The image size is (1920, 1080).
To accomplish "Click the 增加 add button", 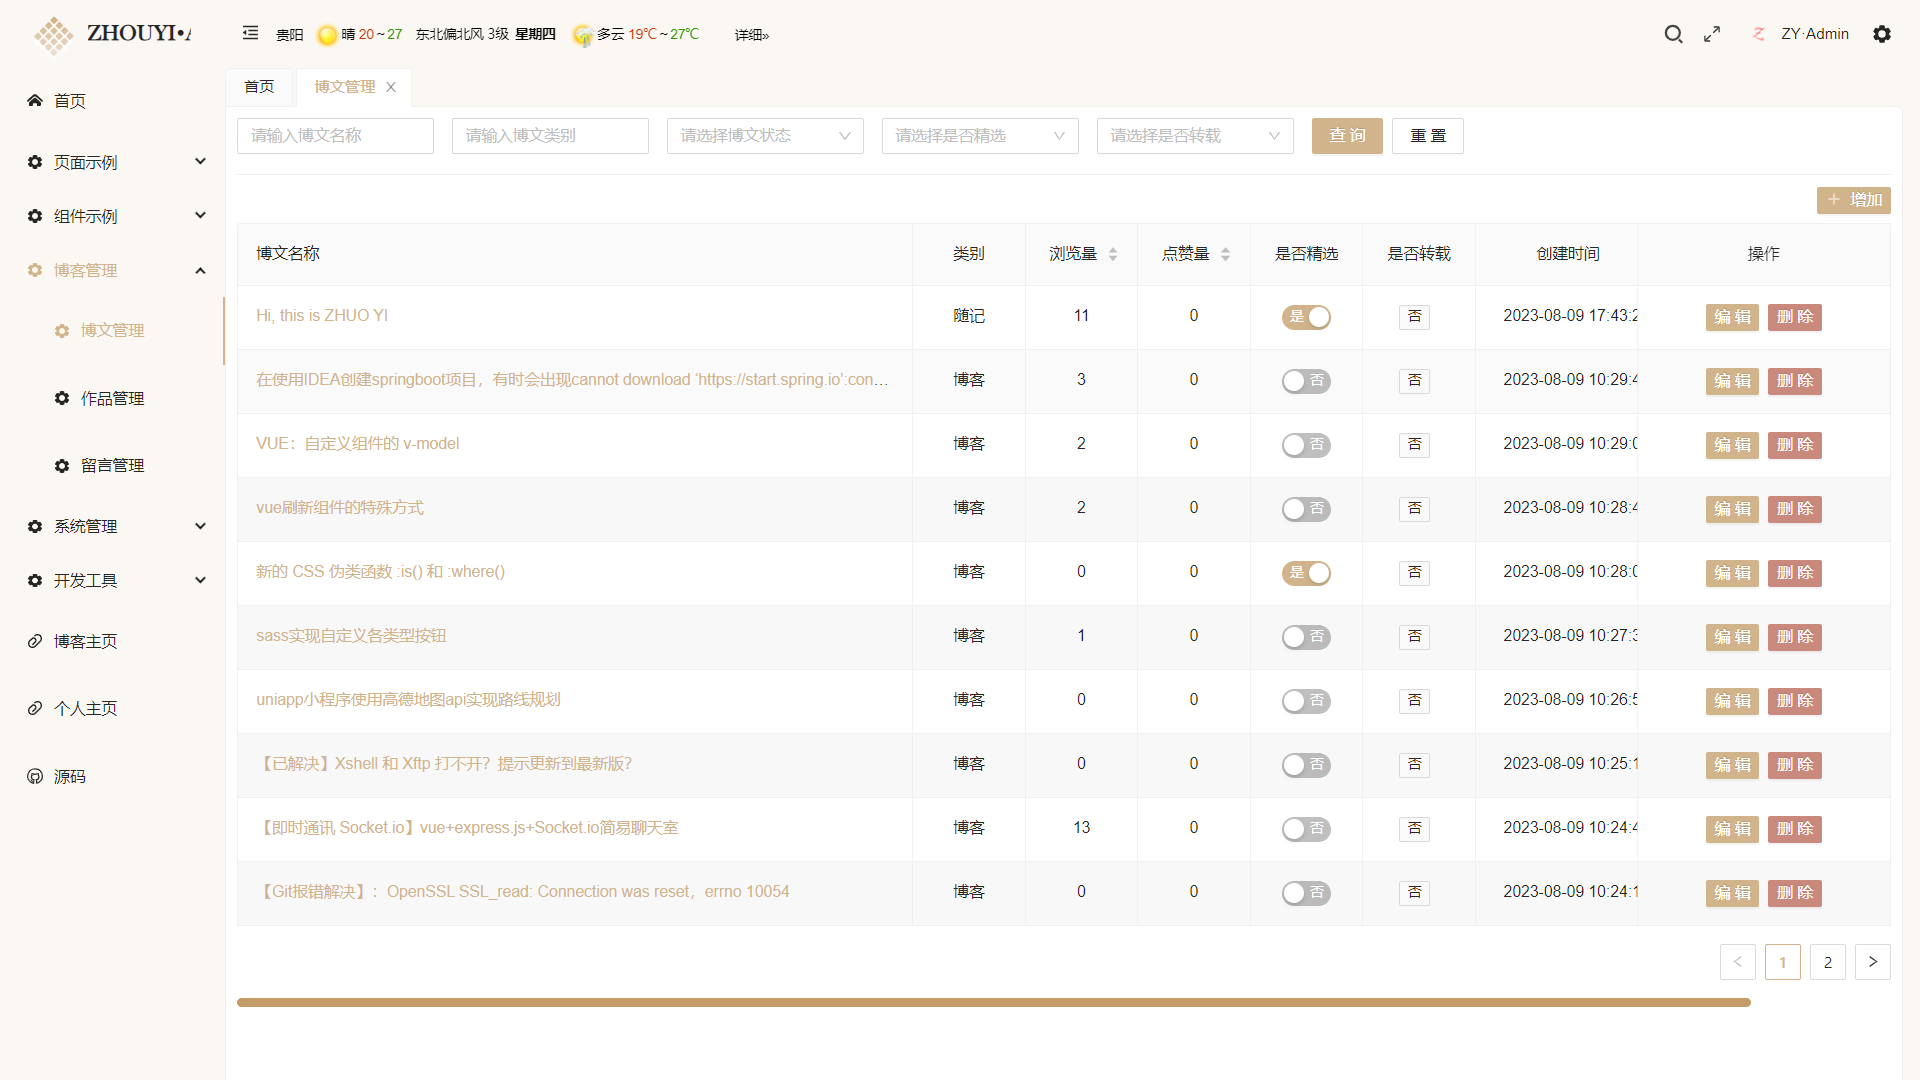I will click(x=1853, y=200).
